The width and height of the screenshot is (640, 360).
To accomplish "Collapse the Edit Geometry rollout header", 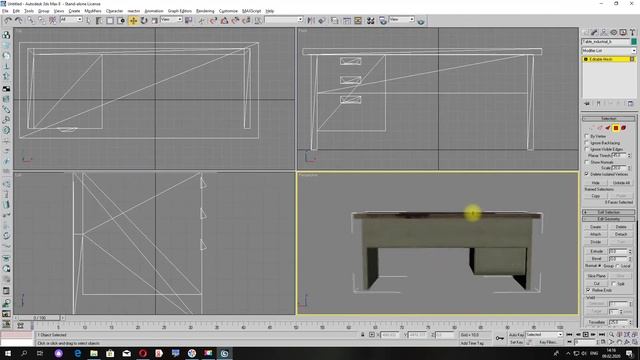I will click(609, 219).
